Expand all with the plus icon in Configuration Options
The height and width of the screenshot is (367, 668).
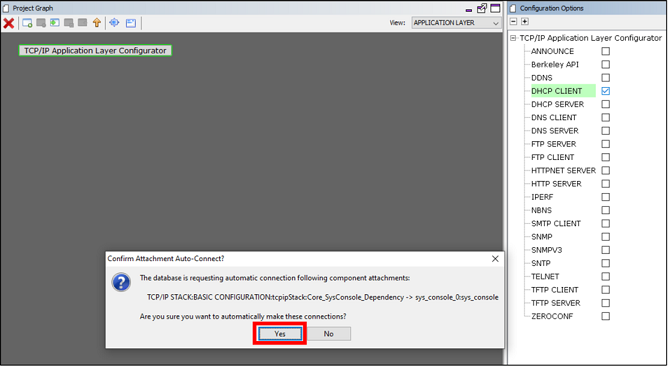(x=525, y=22)
